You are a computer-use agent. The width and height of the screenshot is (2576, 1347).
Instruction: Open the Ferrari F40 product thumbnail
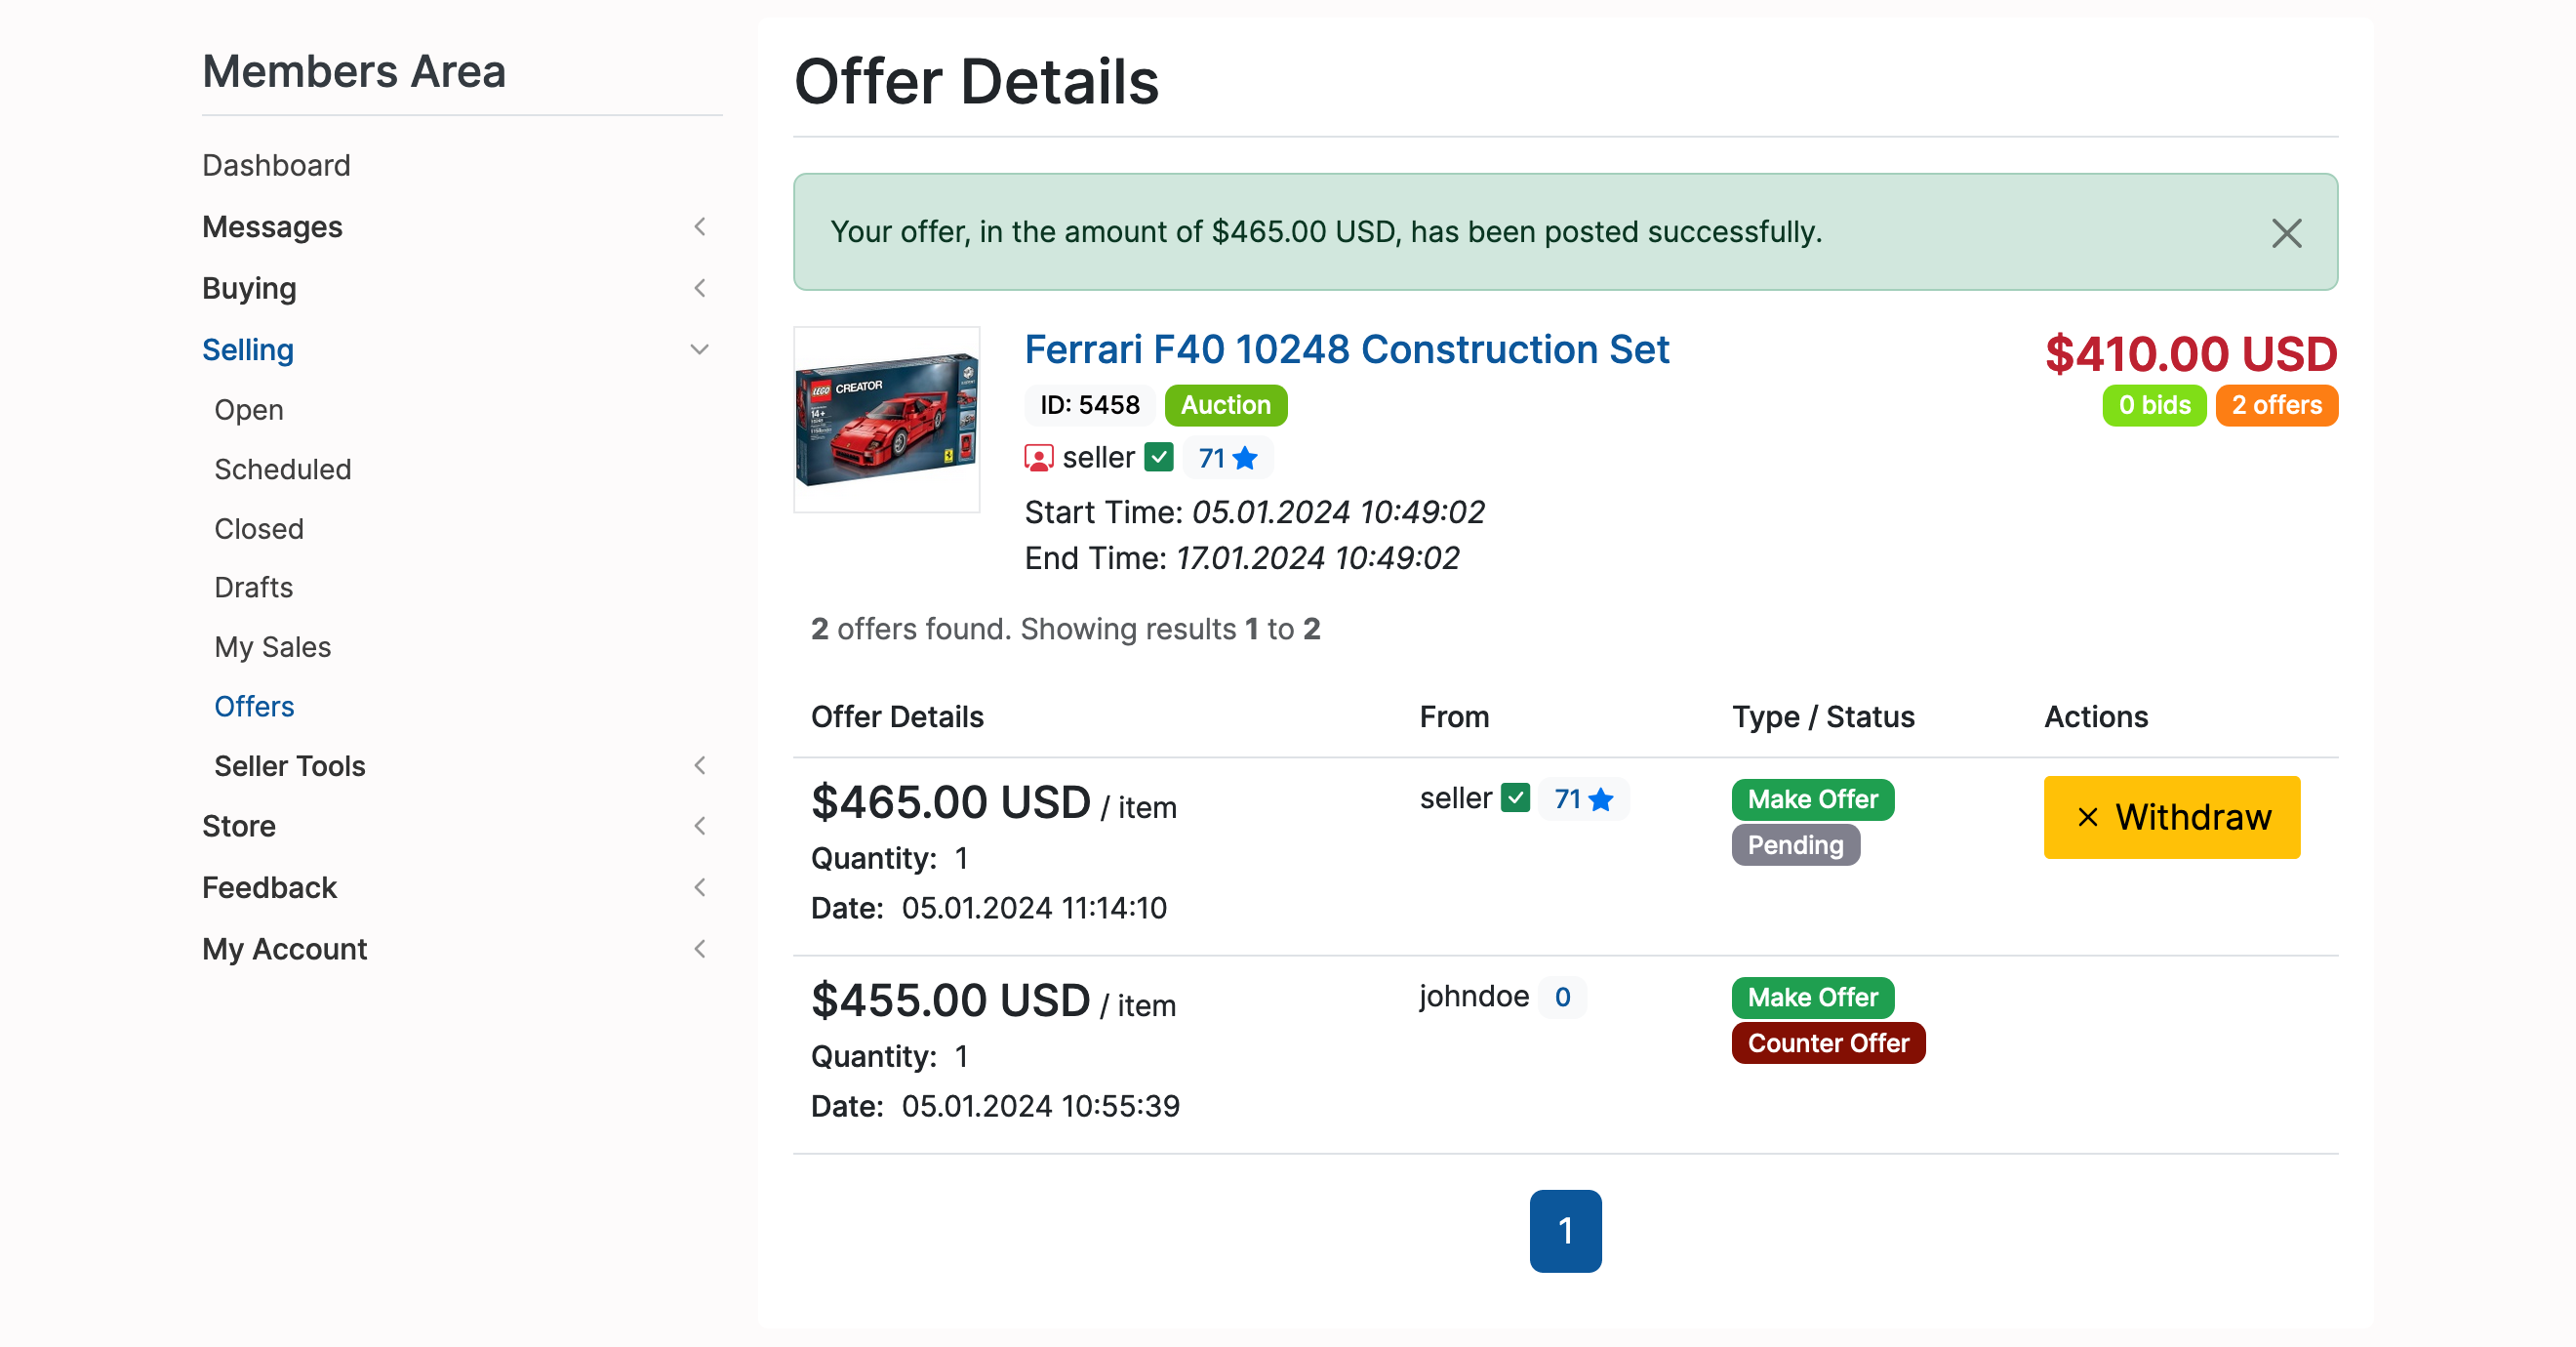tap(886, 419)
